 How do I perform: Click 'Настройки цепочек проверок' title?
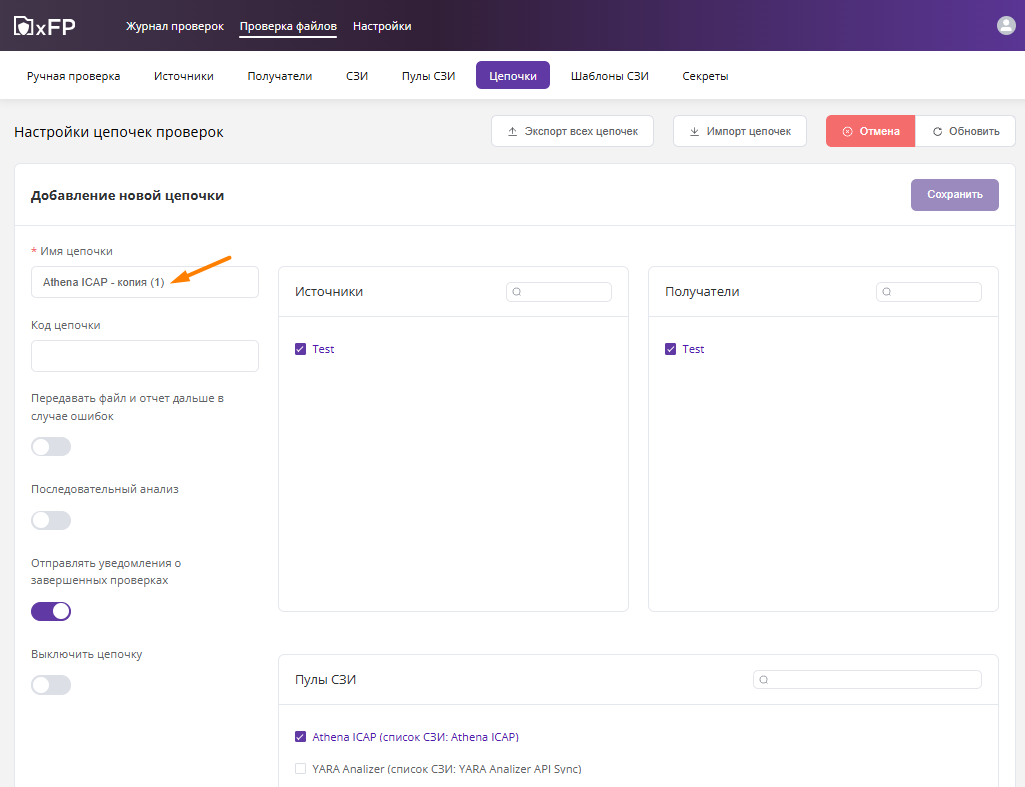(118, 132)
